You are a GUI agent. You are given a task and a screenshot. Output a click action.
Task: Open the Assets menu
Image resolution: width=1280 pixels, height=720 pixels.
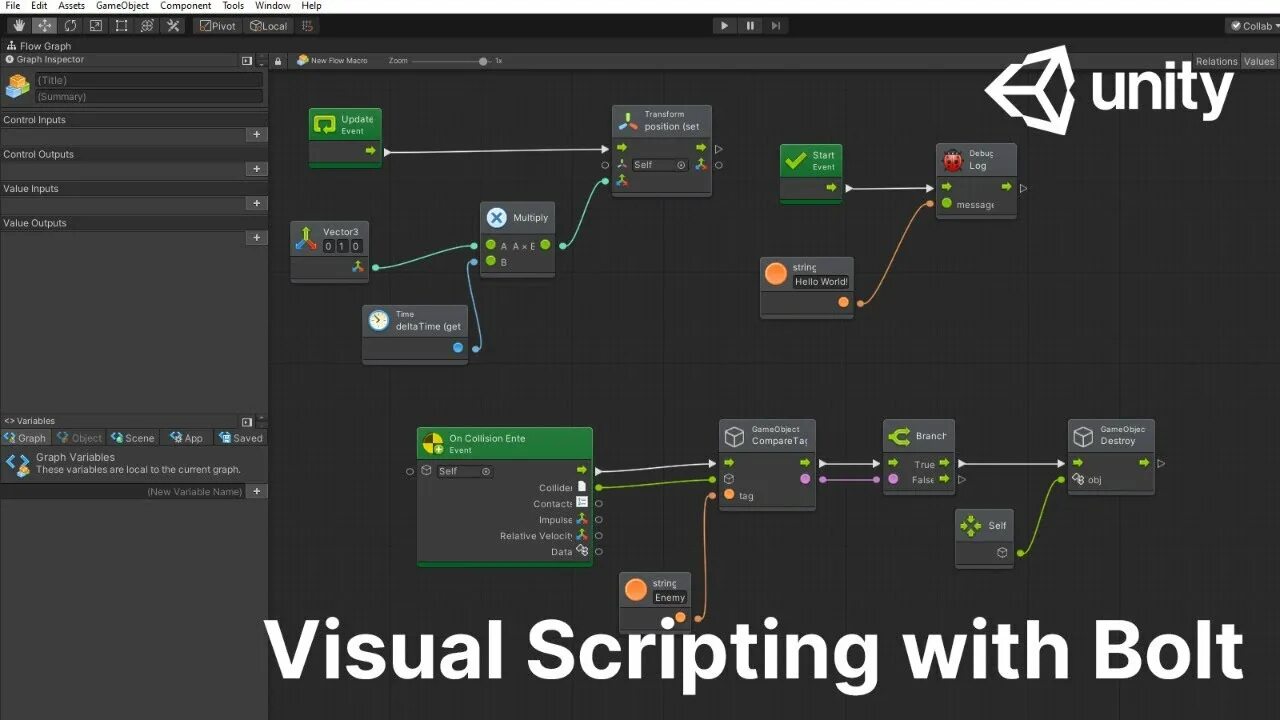71,6
